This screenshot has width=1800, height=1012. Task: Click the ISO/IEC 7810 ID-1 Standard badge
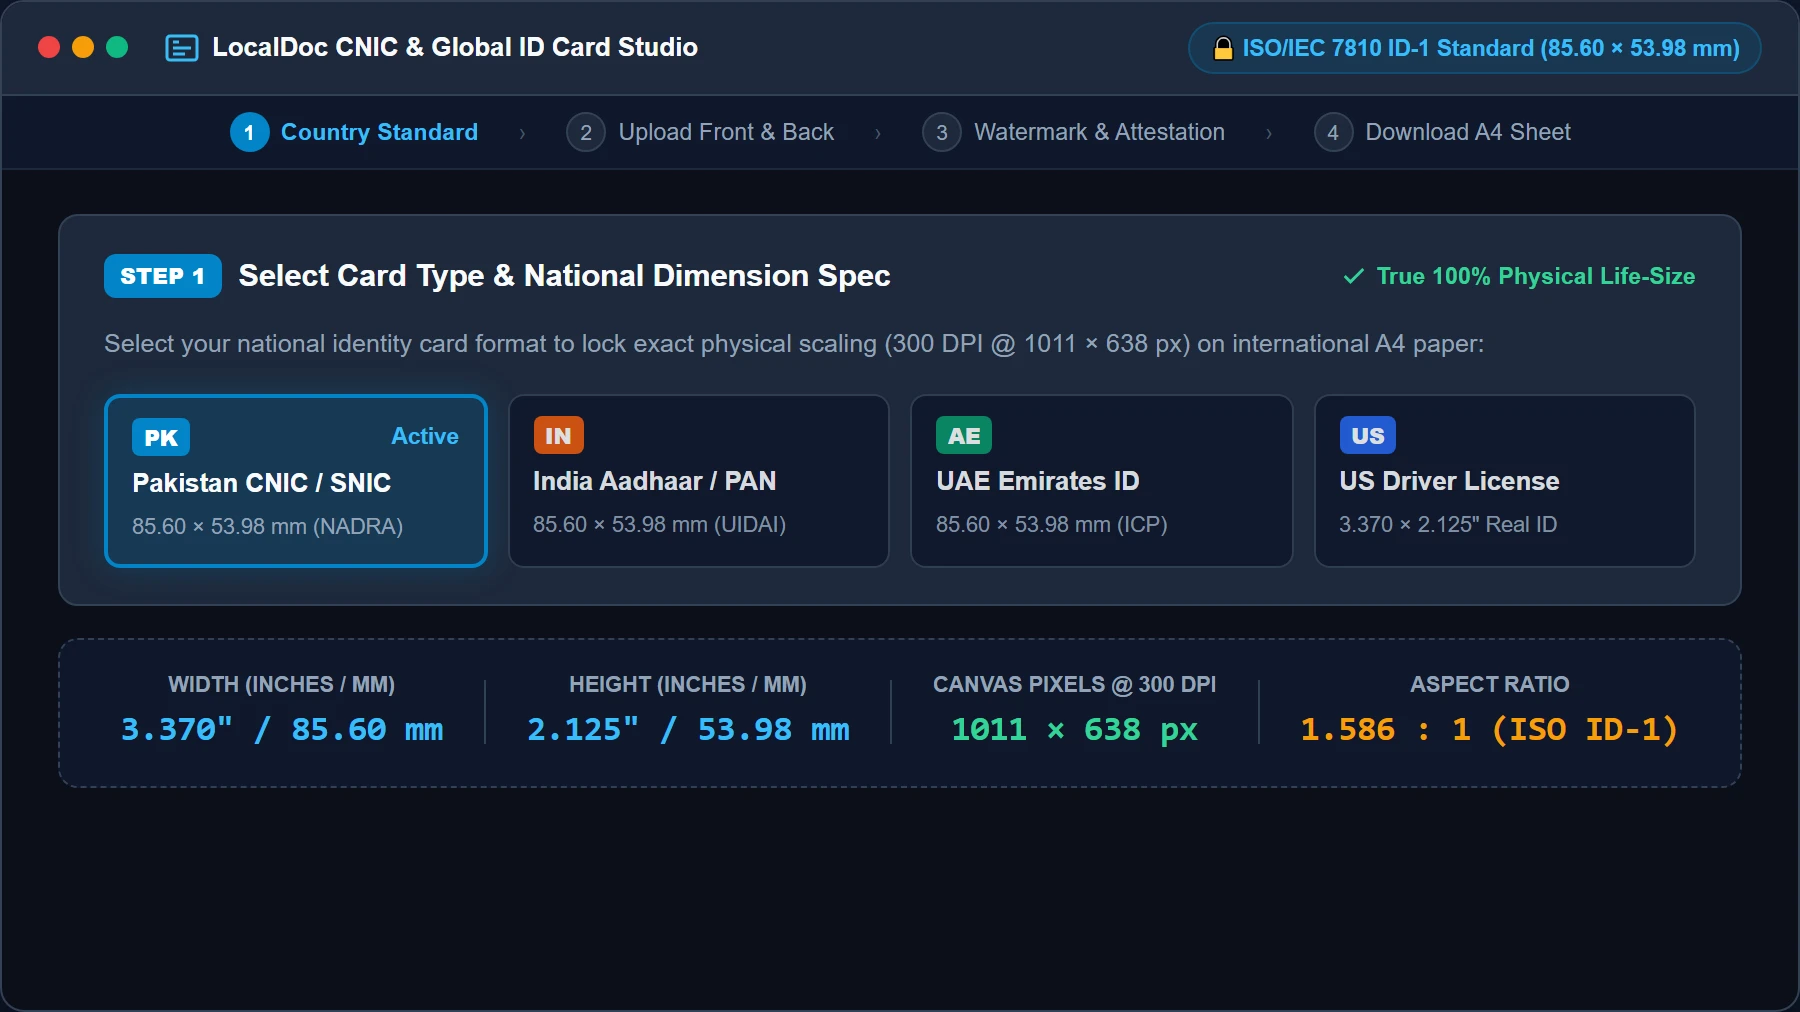tap(1474, 48)
